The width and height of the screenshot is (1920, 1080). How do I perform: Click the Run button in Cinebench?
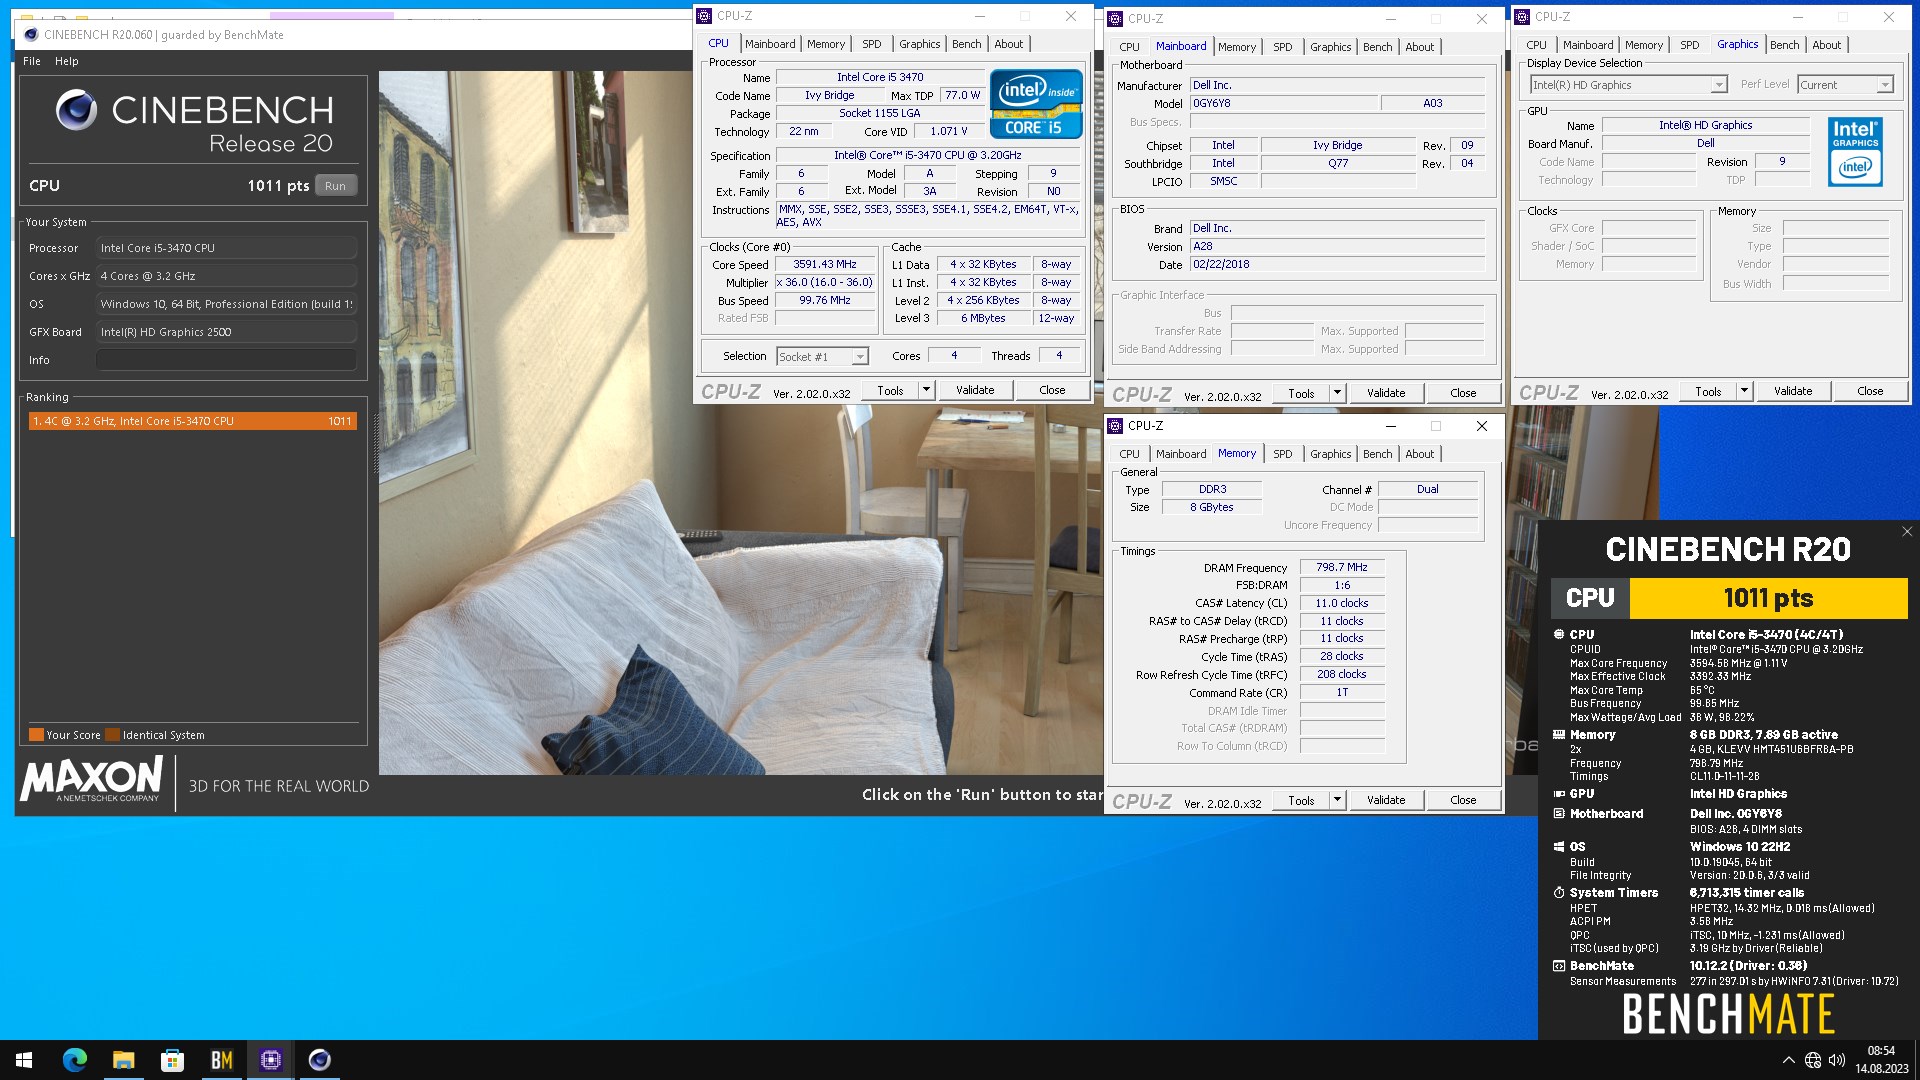pos(335,186)
